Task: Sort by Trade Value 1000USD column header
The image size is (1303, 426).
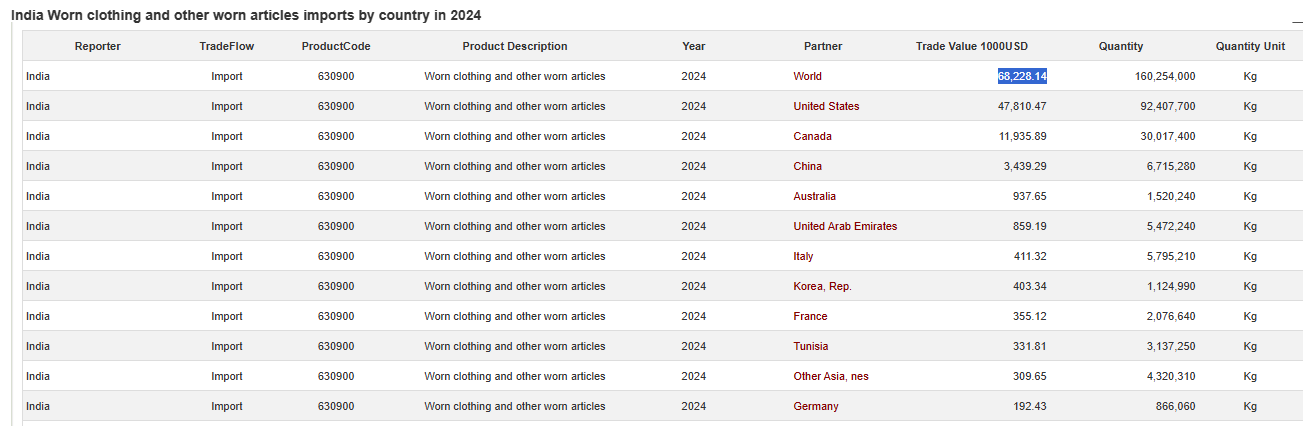Action: [x=971, y=46]
